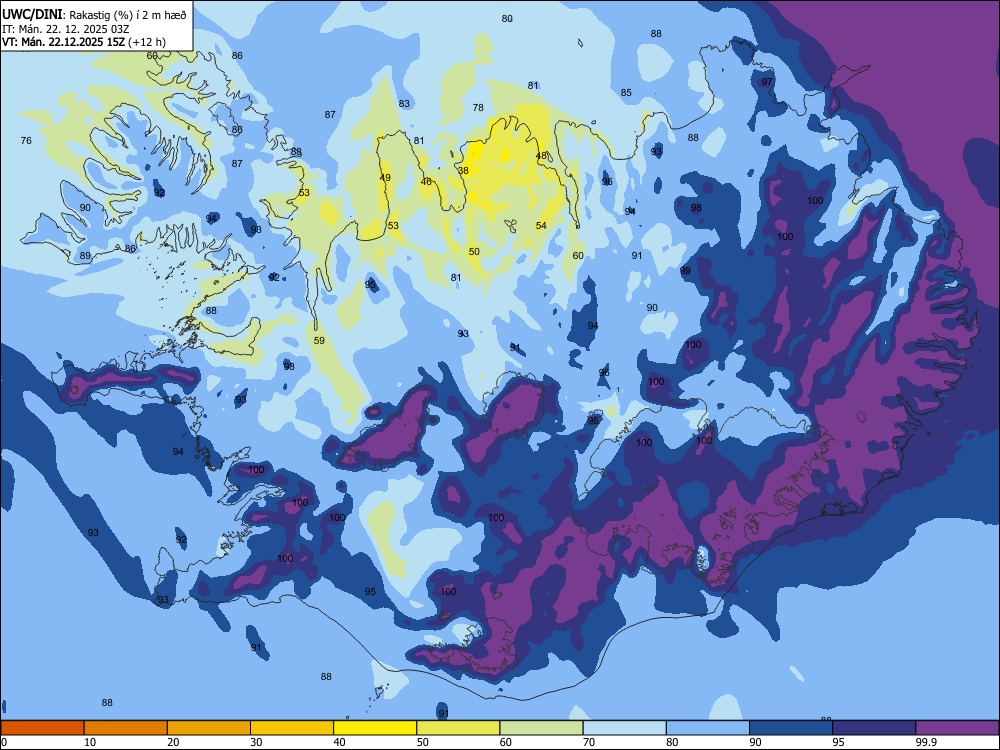Click the '40' tick on the color scale
Screen dimensions: 1000x750
[339, 742]
